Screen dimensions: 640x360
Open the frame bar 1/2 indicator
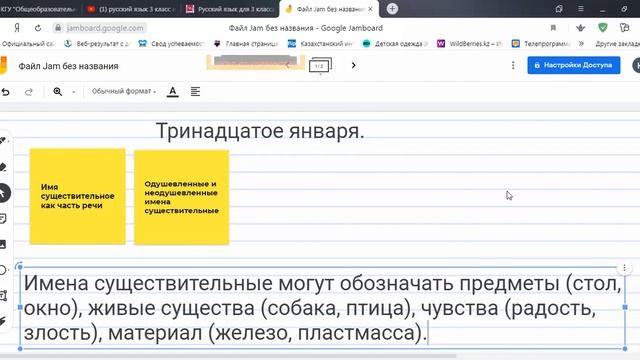coord(320,66)
